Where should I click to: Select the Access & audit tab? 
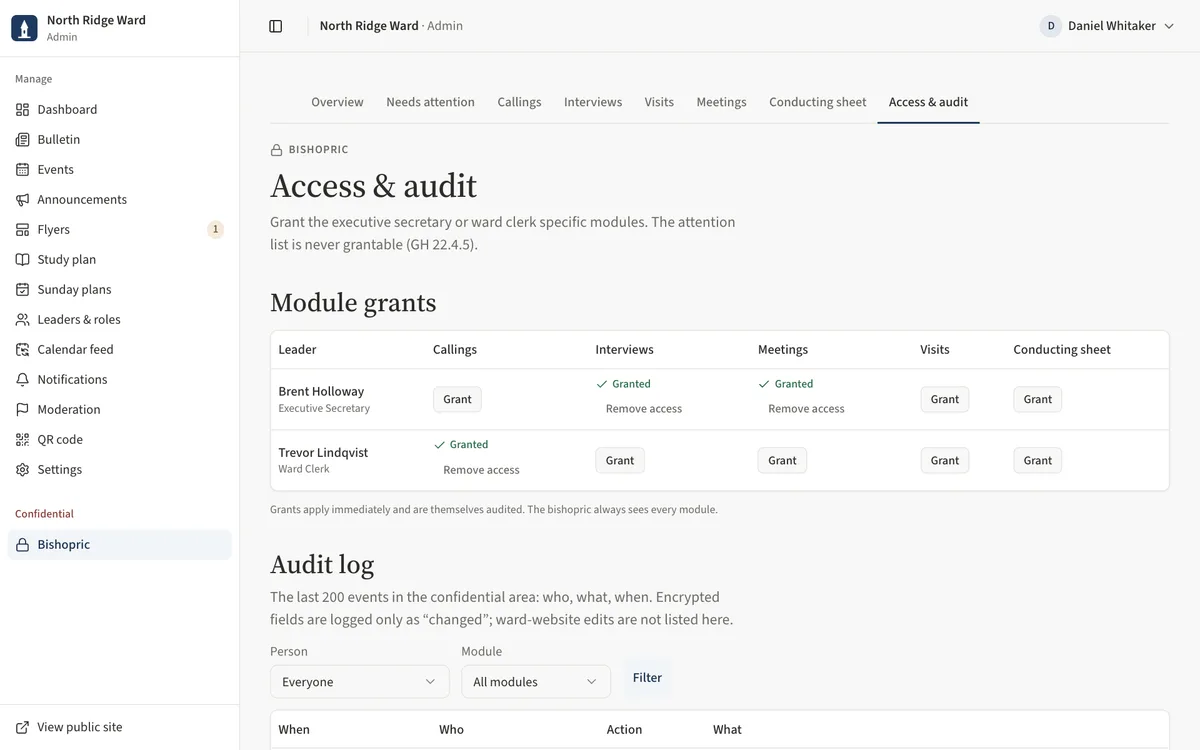(x=928, y=102)
